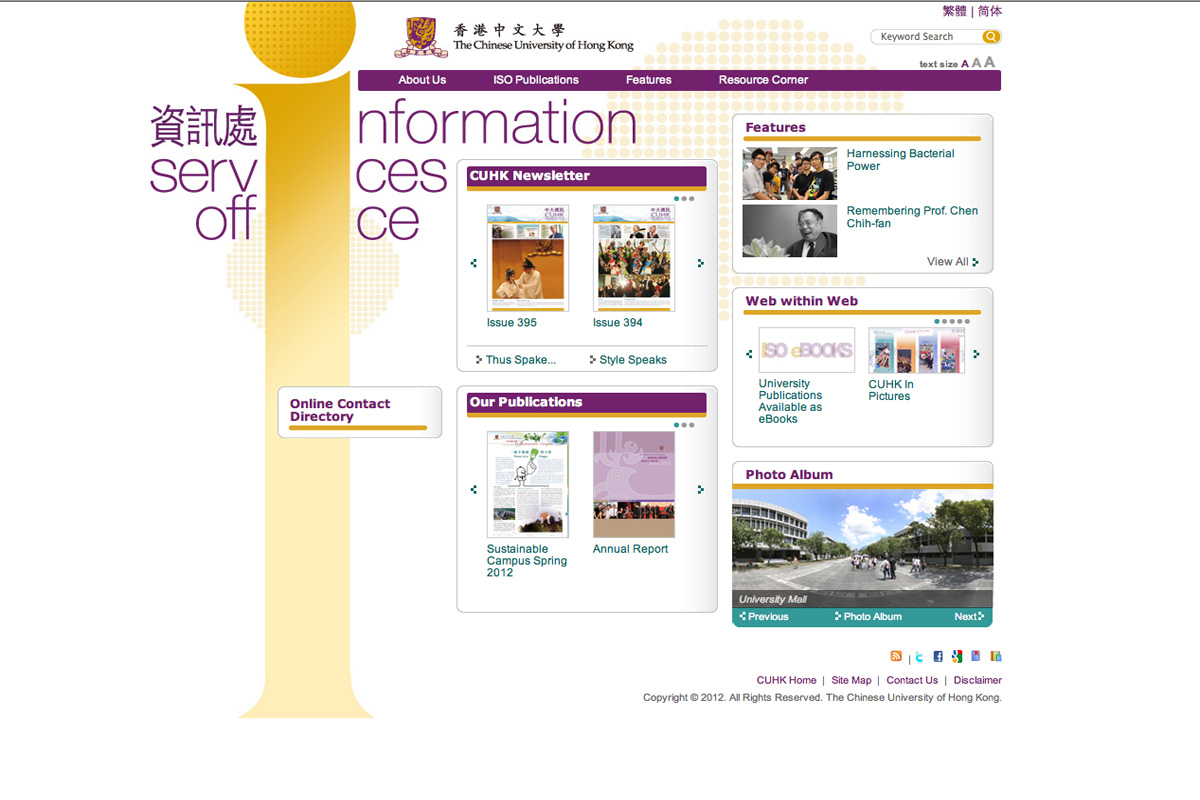Click the magnifier search button
This screenshot has width=1200, height=800.
point(990,37)
